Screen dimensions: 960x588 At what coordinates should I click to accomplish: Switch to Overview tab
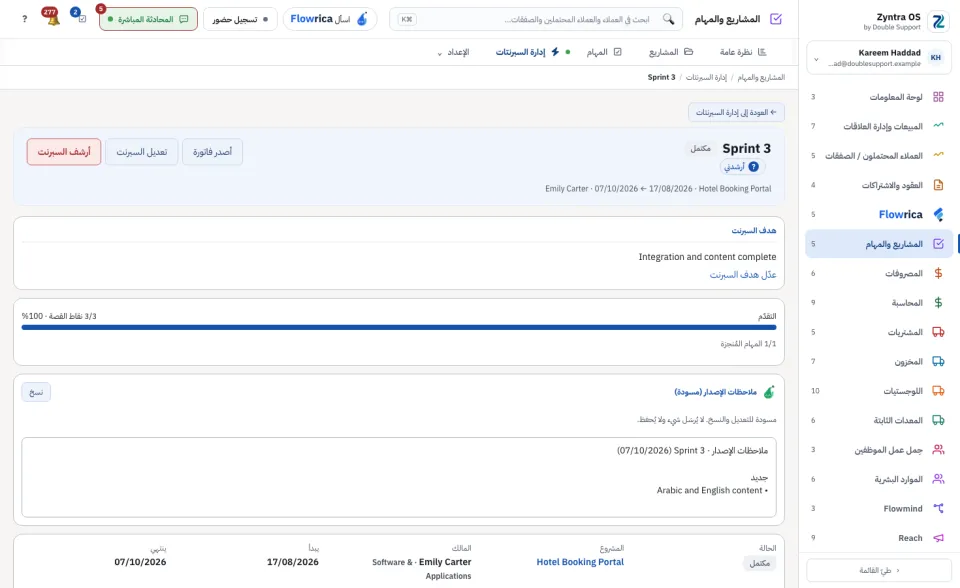tap(743, 52)
